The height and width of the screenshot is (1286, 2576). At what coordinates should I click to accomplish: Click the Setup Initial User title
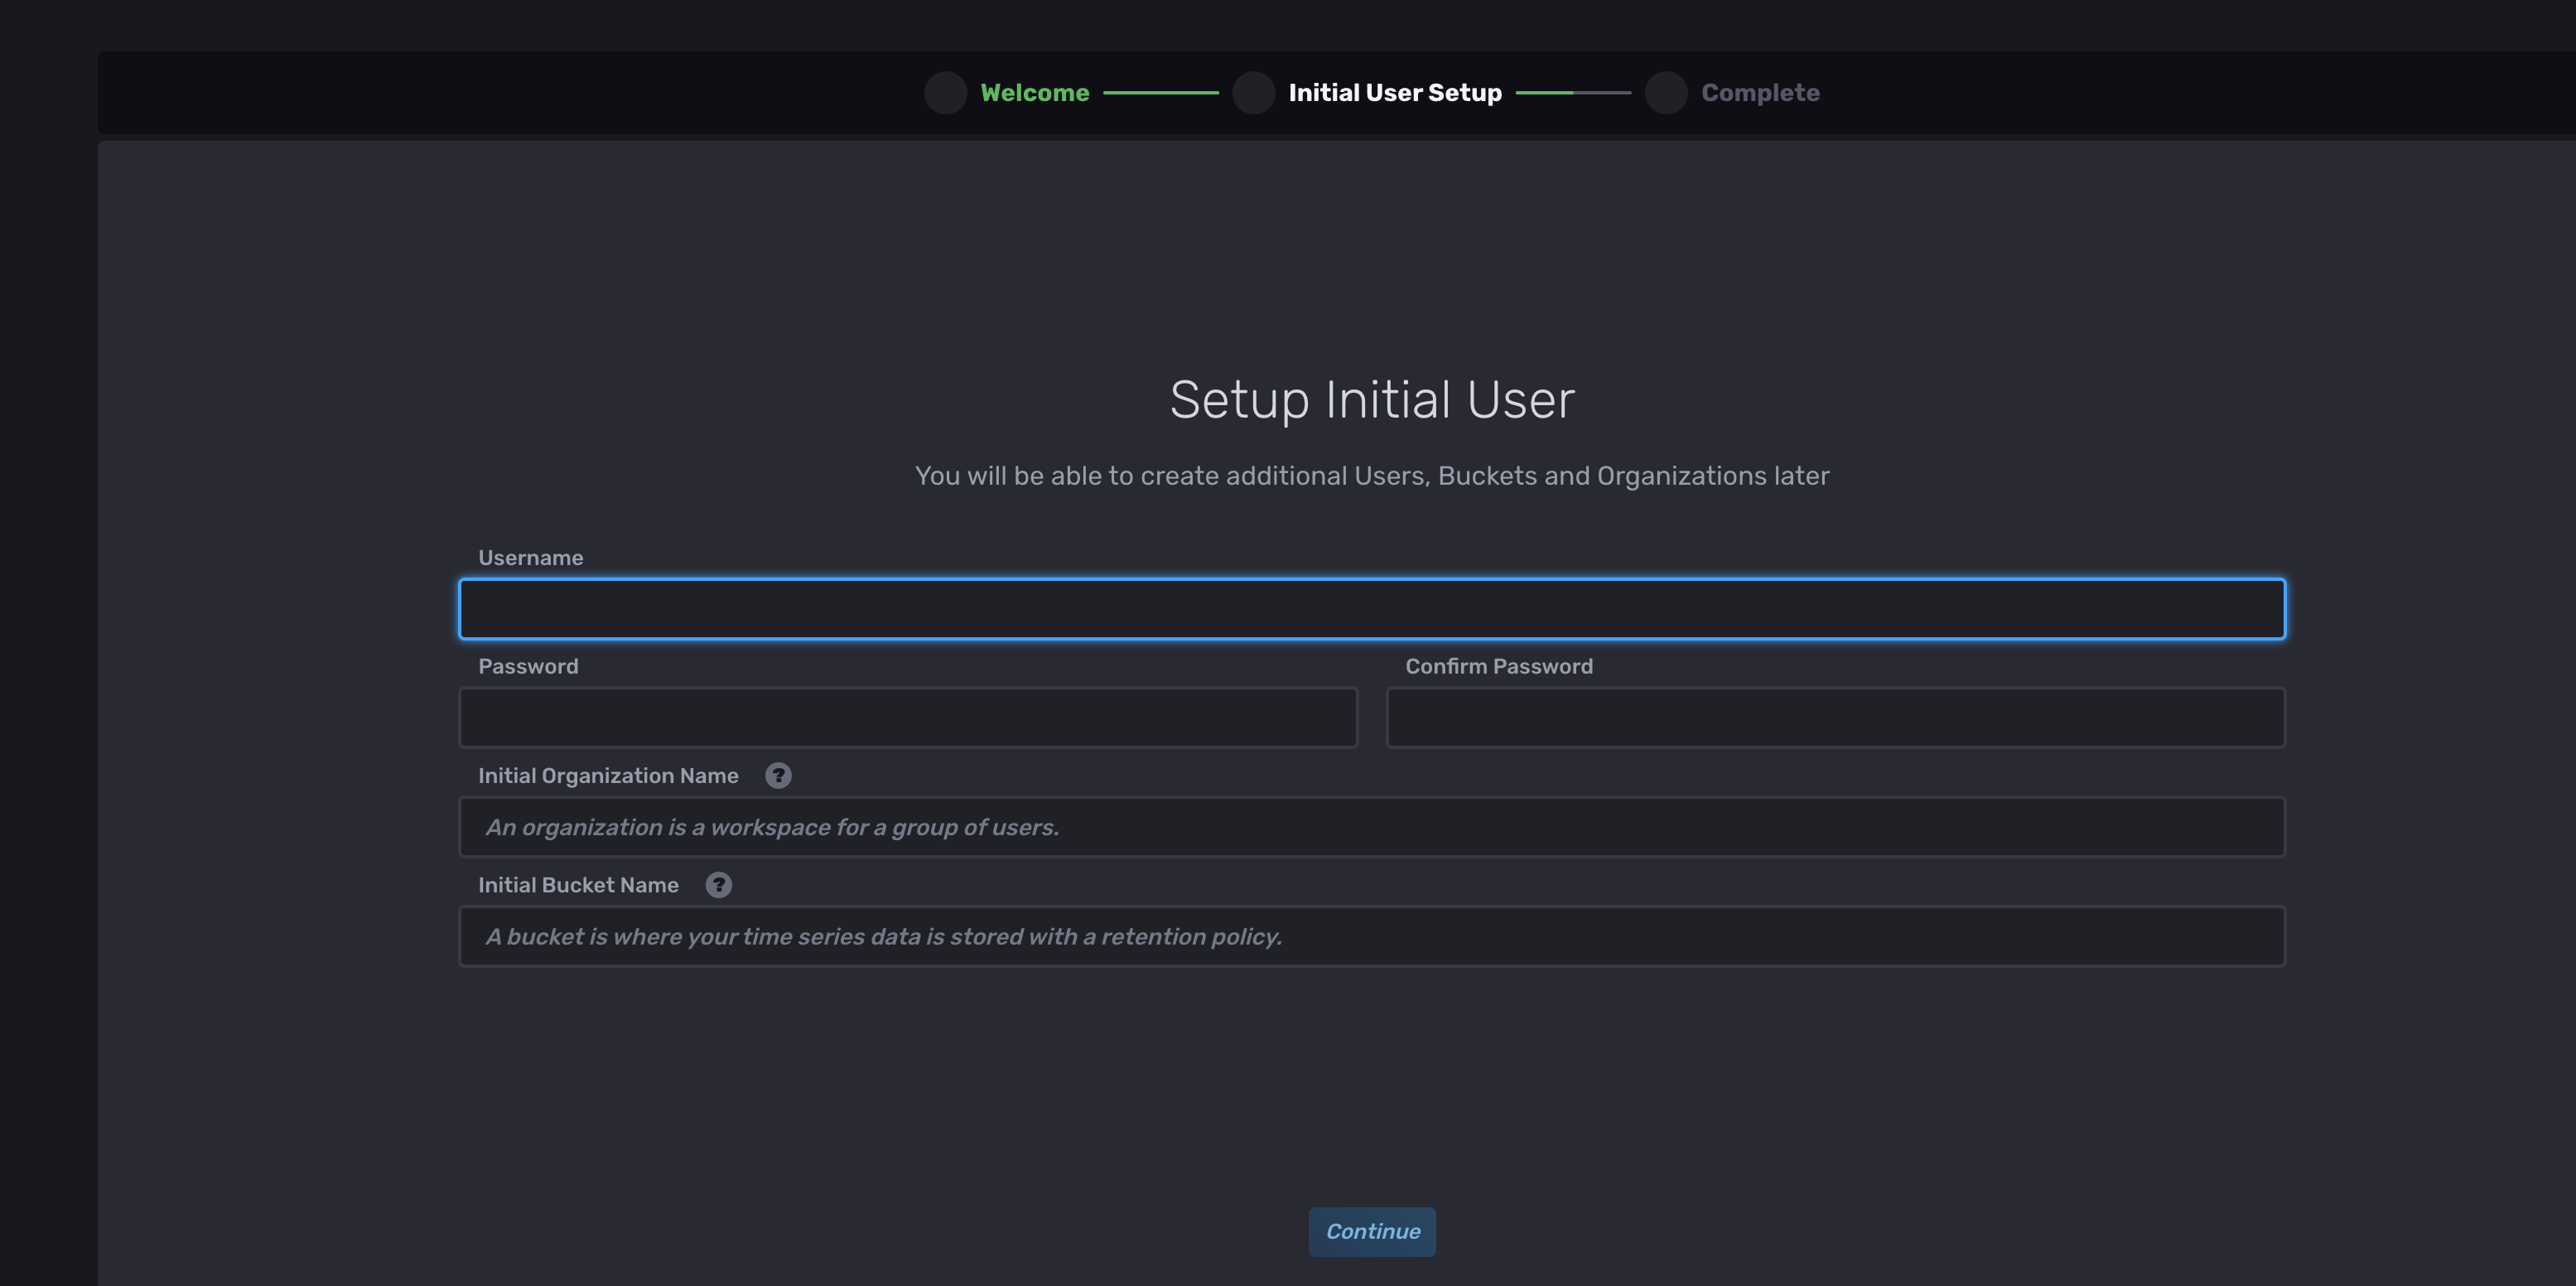[1371, 399]
